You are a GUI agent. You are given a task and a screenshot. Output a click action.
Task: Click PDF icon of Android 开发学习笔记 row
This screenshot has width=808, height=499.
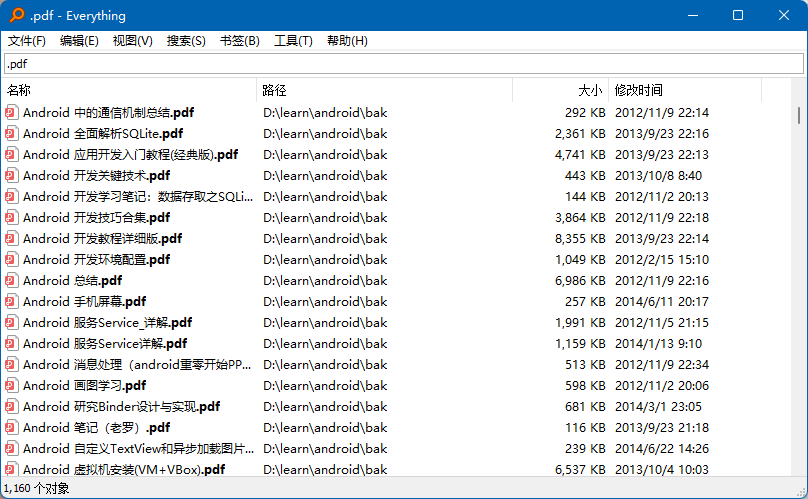(x=11, y=196)
